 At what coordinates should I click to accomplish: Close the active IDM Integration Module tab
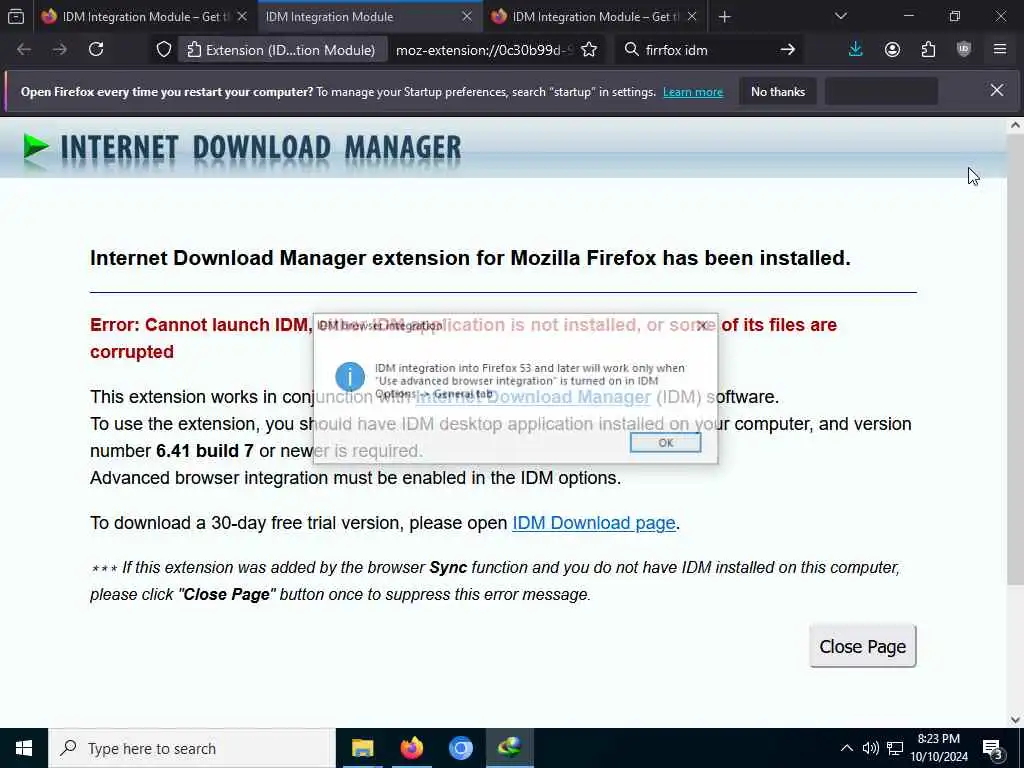(466, 16)
